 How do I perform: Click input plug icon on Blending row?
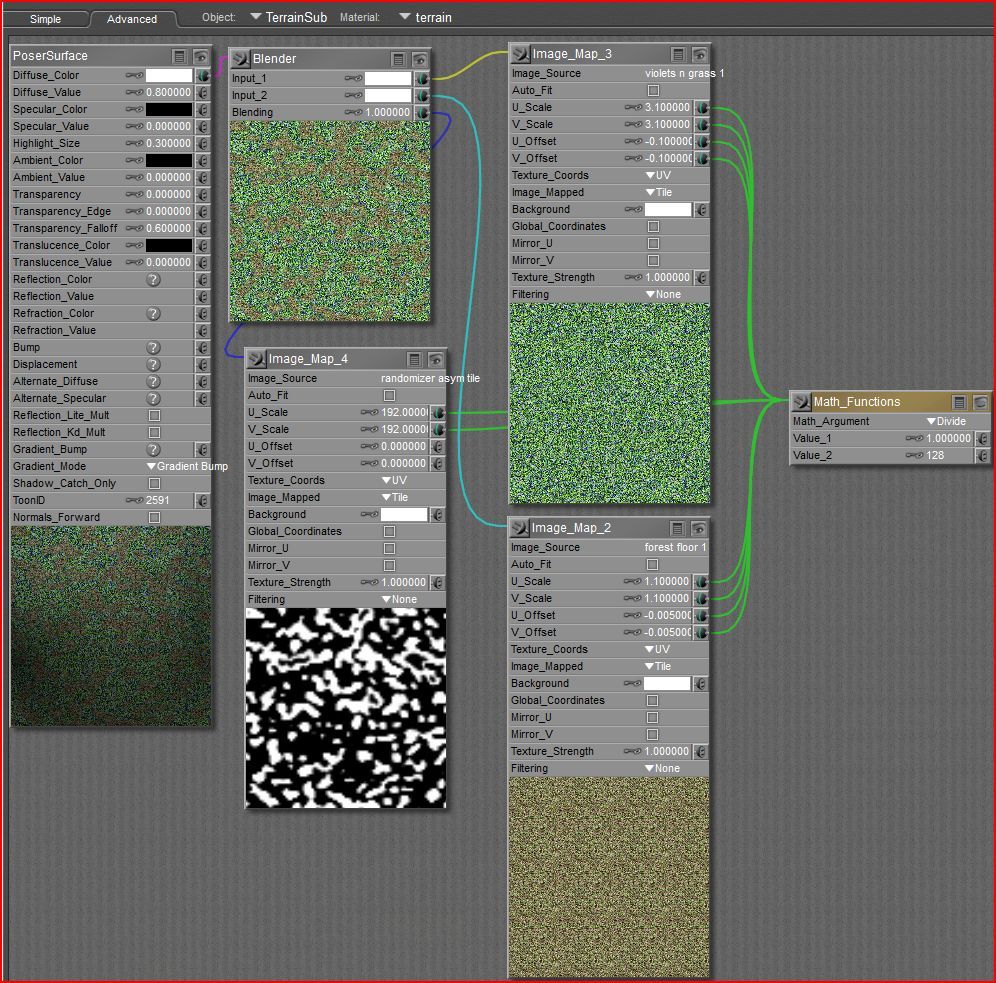tap(422, 113)
